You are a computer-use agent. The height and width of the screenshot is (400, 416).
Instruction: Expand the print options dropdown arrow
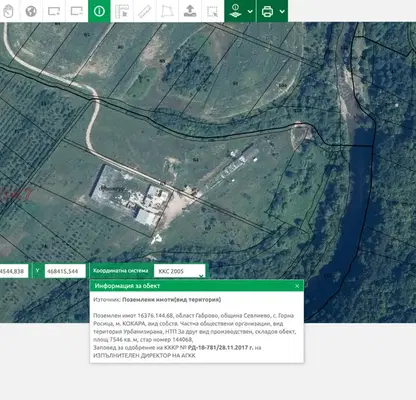[x=282, y=11]
